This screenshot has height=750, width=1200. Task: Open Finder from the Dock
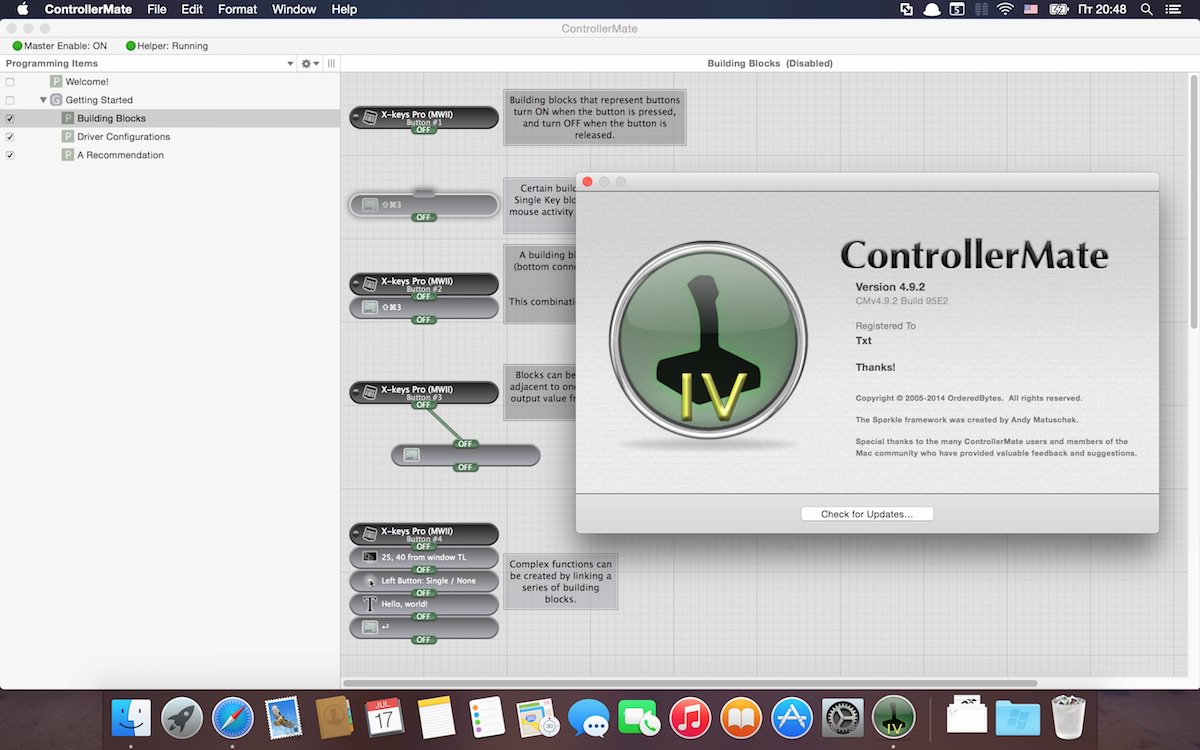pos(131,717)
